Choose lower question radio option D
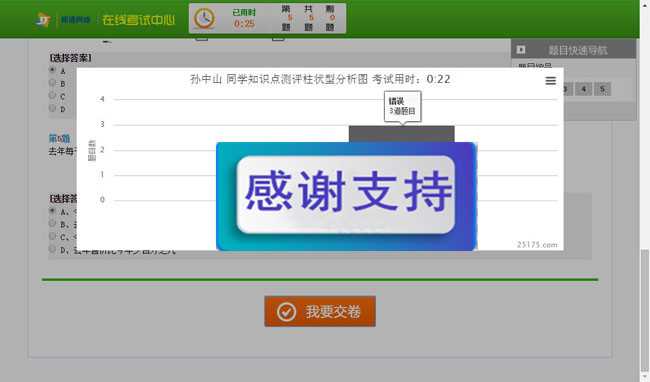 52,249
